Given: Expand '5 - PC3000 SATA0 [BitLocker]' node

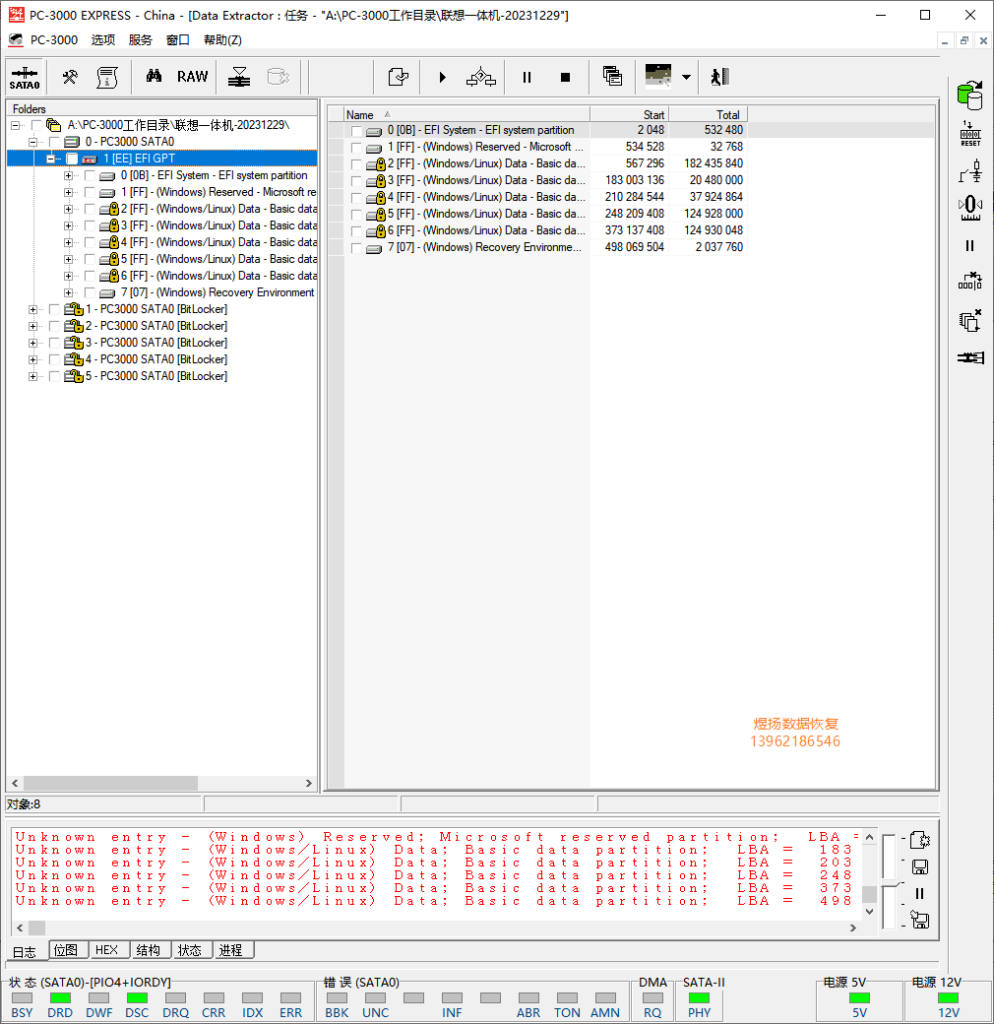Looking at the screenshot, I should pyautogui.click(x=33, y=376).
